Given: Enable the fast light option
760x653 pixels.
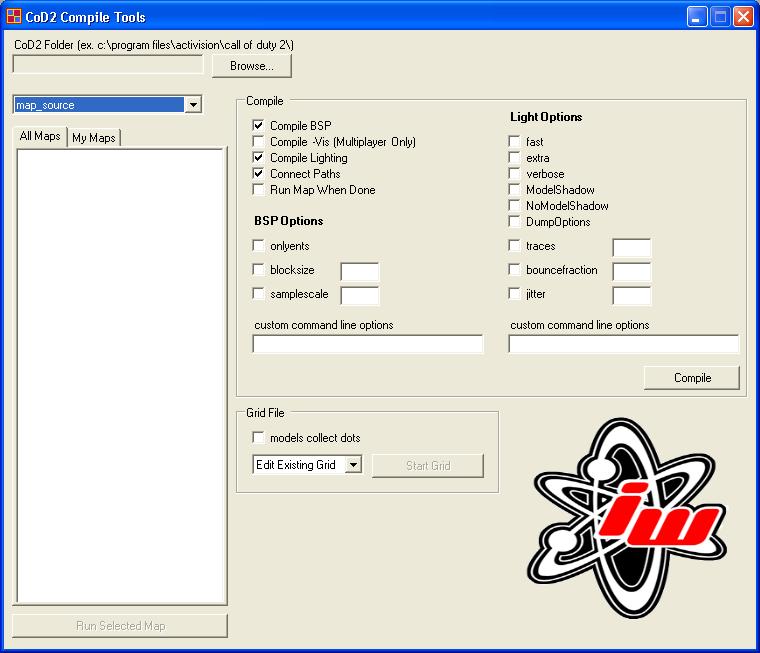Looking at the screenshot, I should coord(514,142).
